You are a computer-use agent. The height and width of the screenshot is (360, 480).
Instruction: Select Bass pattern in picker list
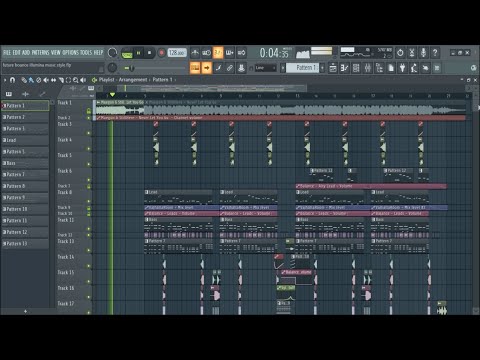[25, 163]
